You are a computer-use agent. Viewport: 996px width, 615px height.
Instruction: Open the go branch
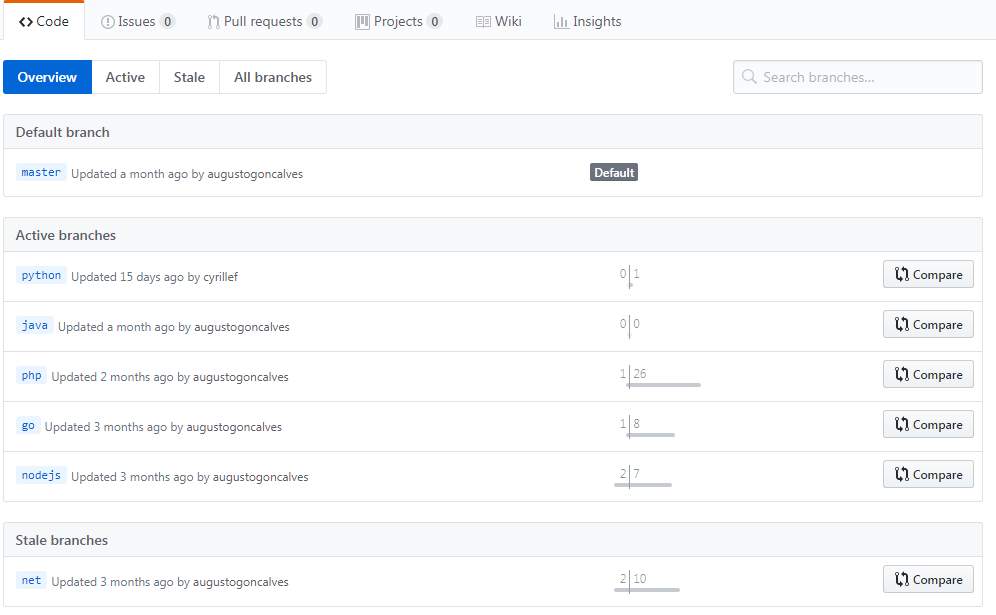28,426
